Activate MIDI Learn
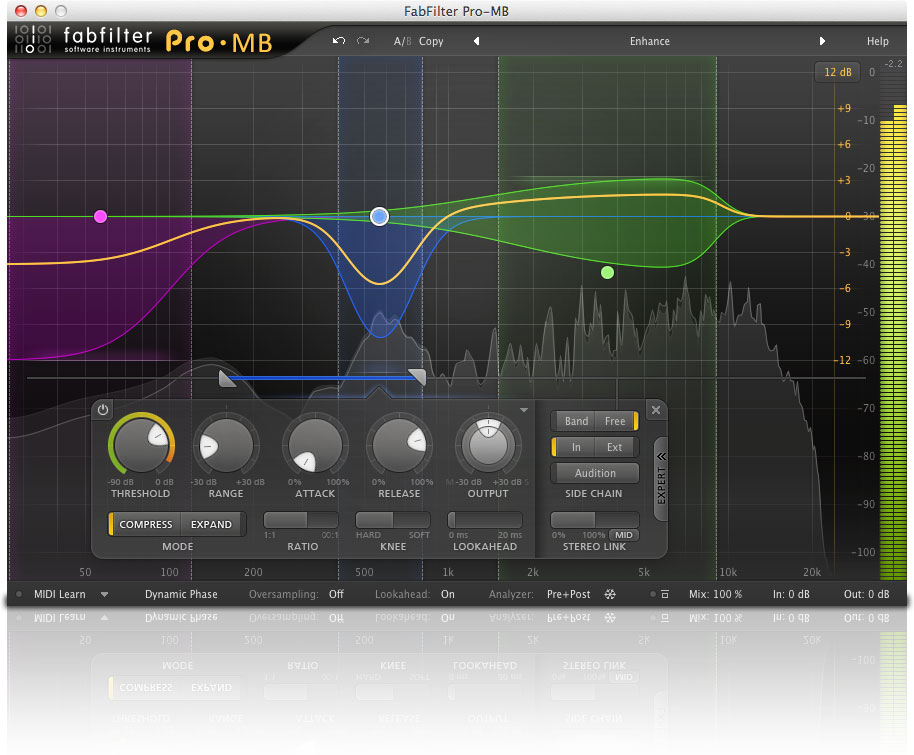This screenshot has height=755, width=914. 57,594
